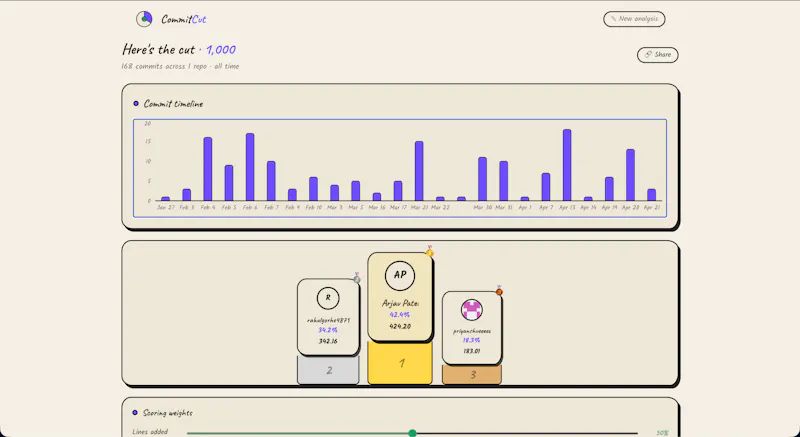Click '168 commits across 1 repo' subtitle
The height and width of the screenshot is (437, 800).
pos(180,66)
